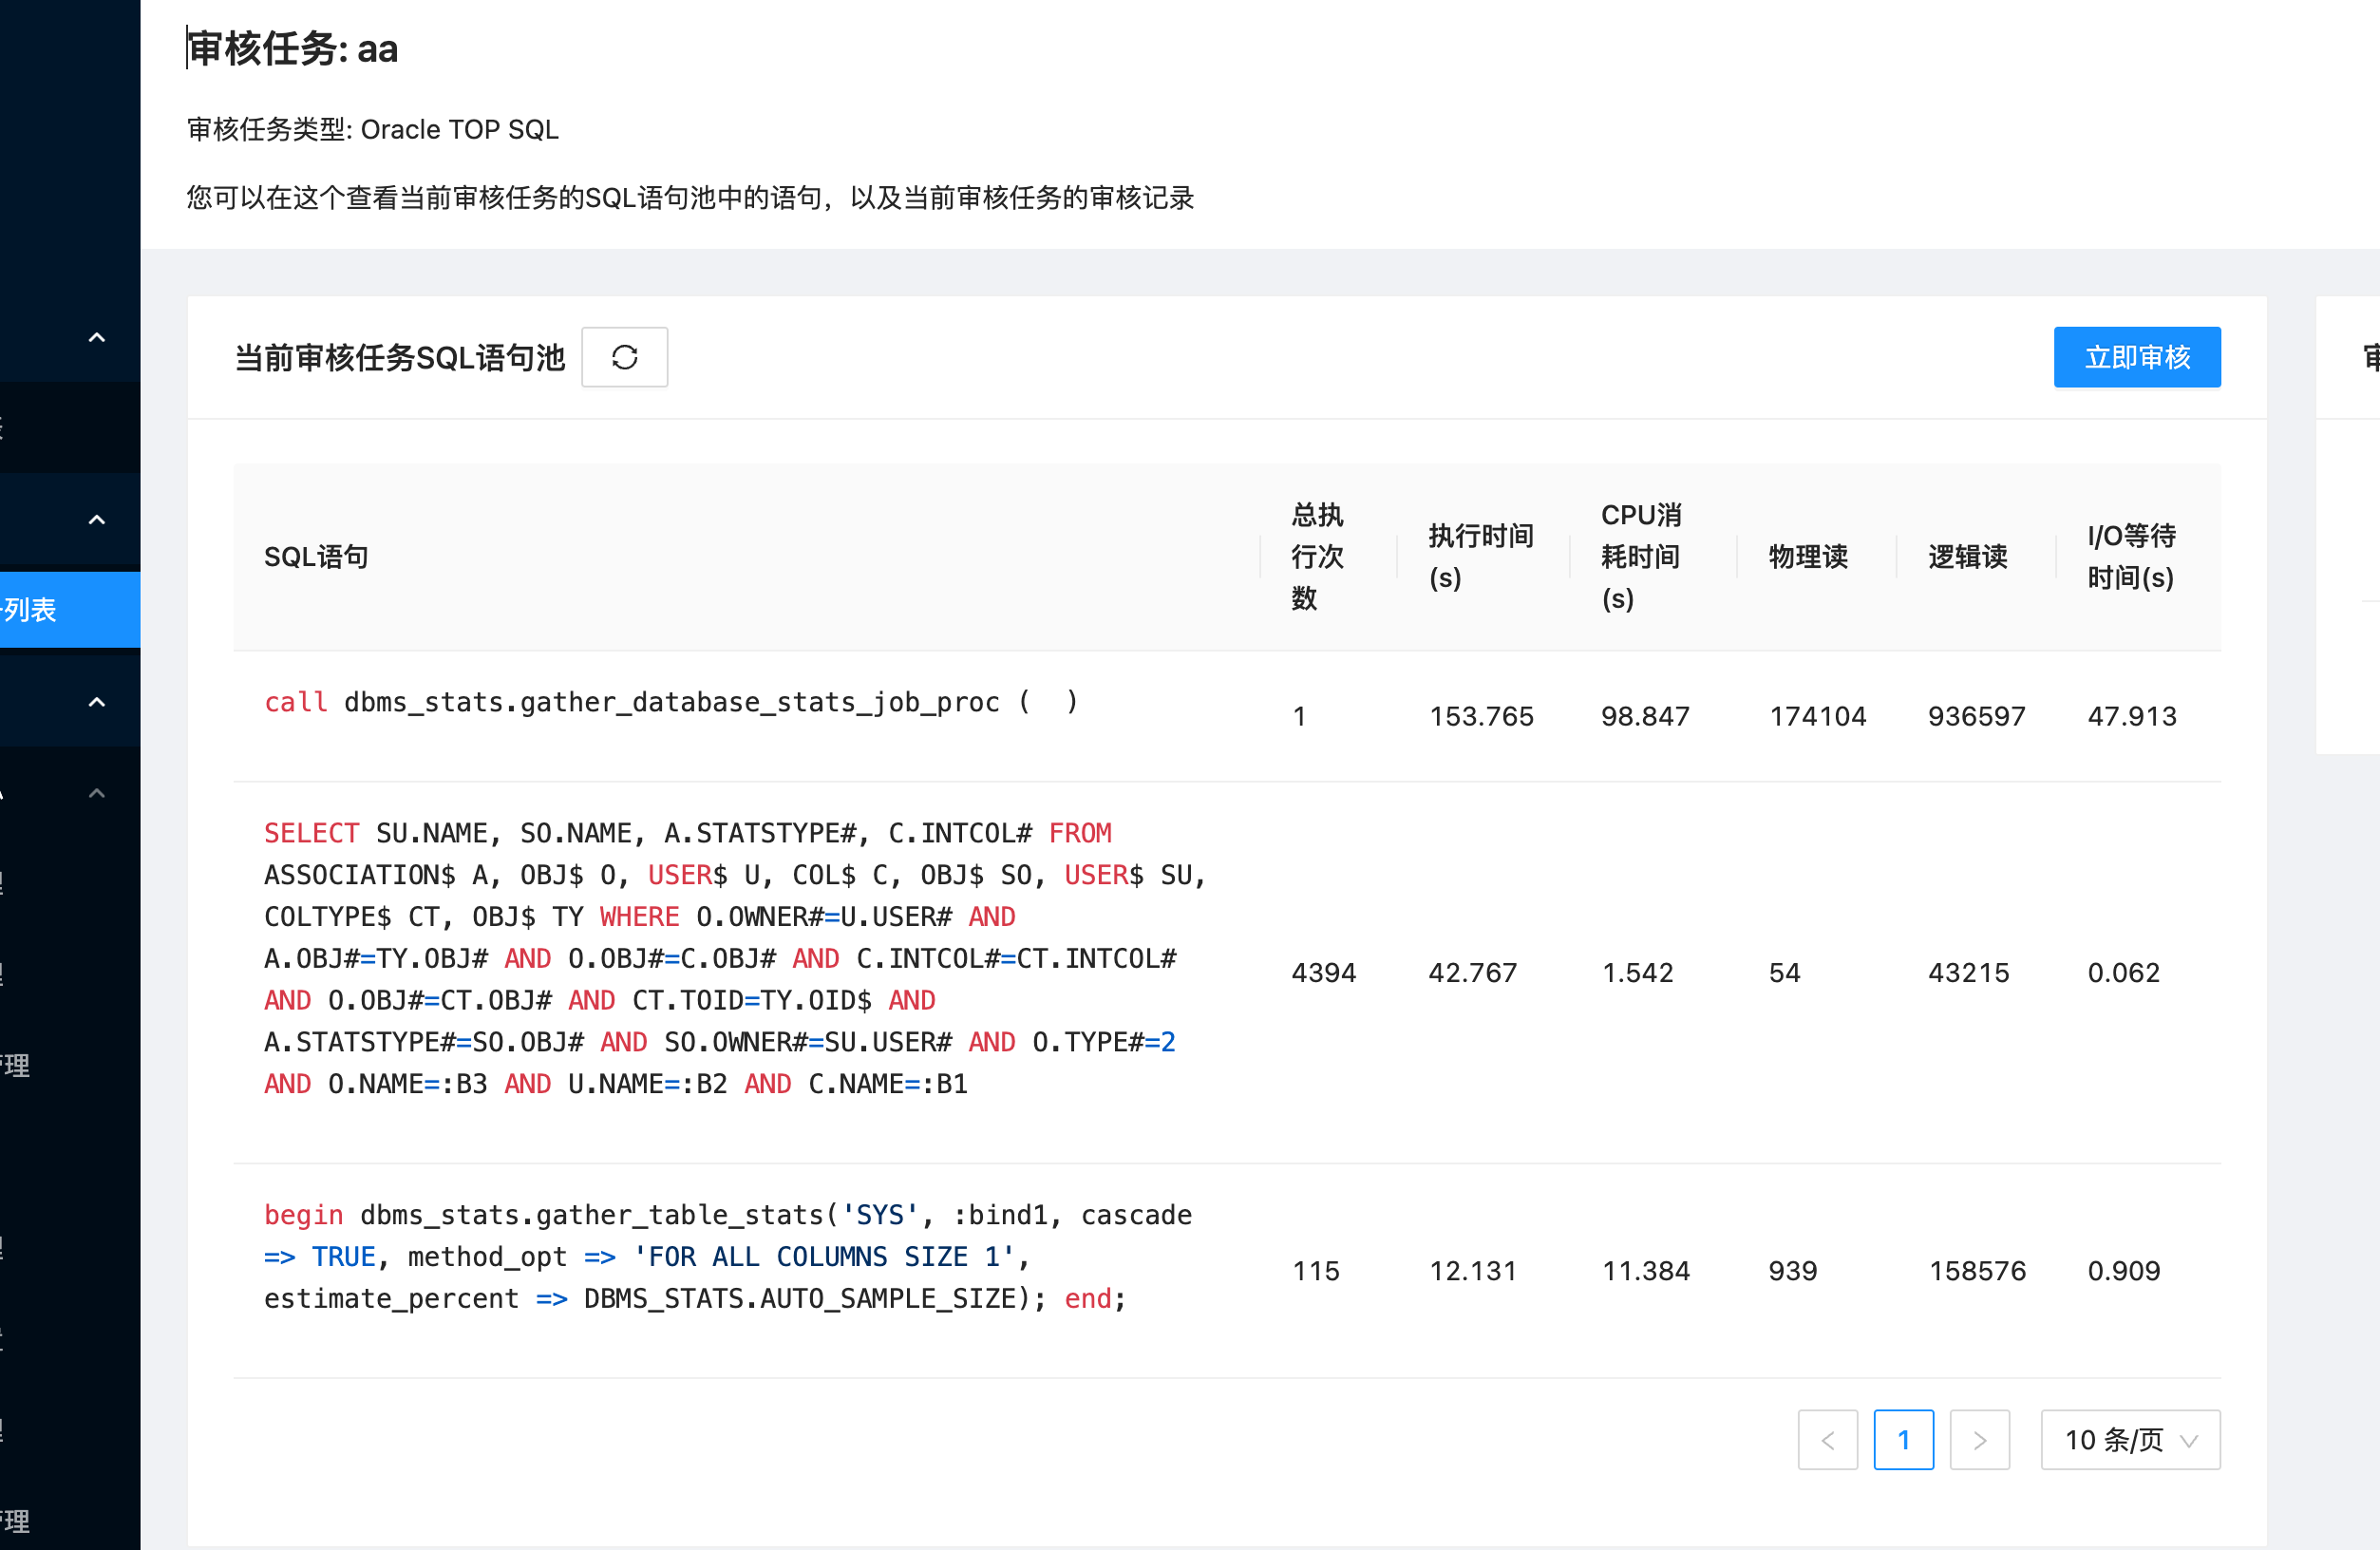The width and height of the screenshot is (2380, 1550).
Task: Refresh the SQL statement pool
Action: pyautogui.click(x=624, y=357)
